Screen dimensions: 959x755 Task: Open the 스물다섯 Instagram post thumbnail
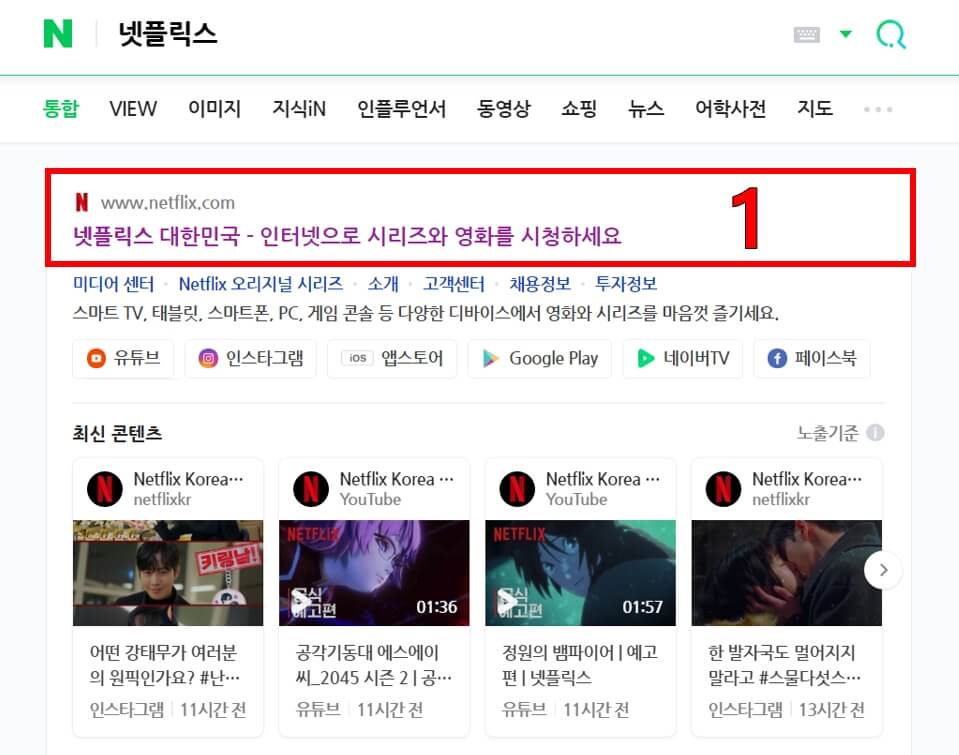(x=787, y=573)
